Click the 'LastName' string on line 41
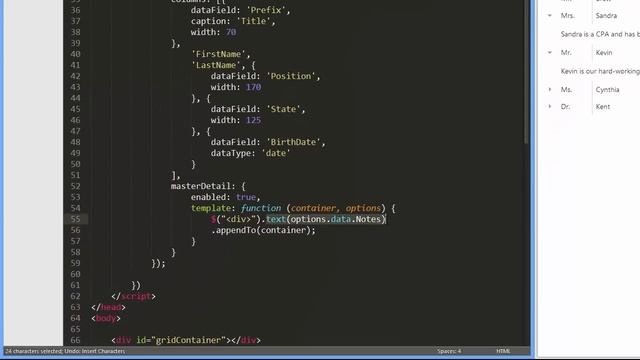Image resolution: width=640 pixels, height=360 pixels. [x=216, y=65]
